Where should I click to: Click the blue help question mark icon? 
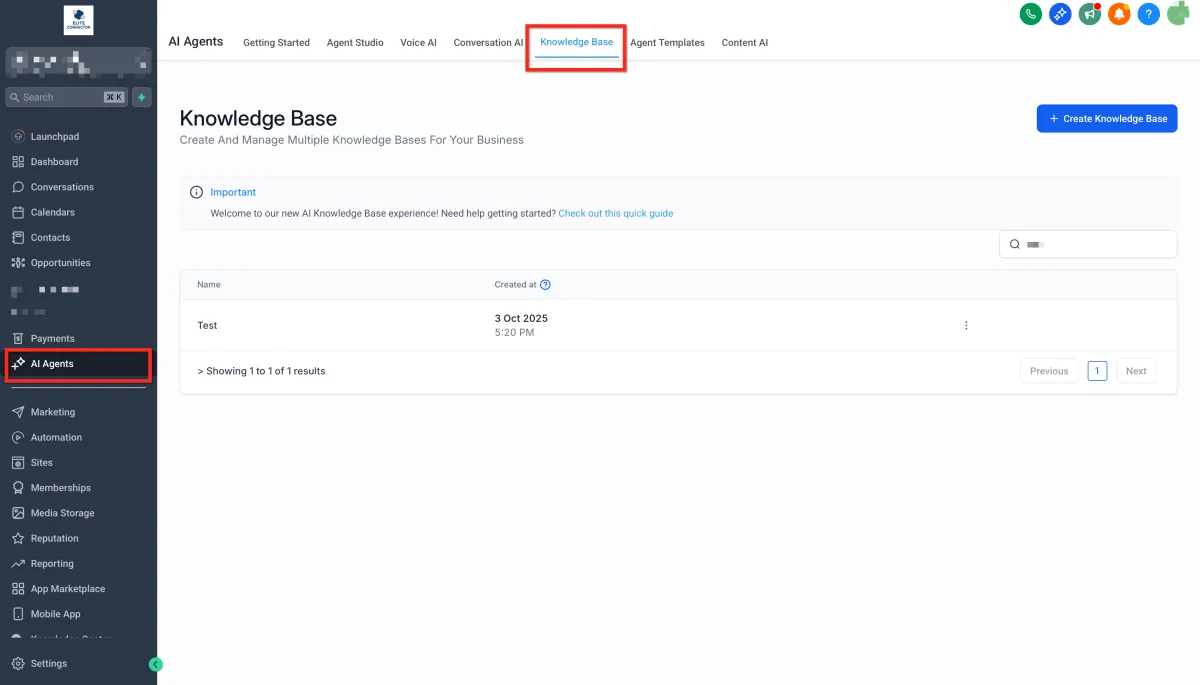point(1149,14)
